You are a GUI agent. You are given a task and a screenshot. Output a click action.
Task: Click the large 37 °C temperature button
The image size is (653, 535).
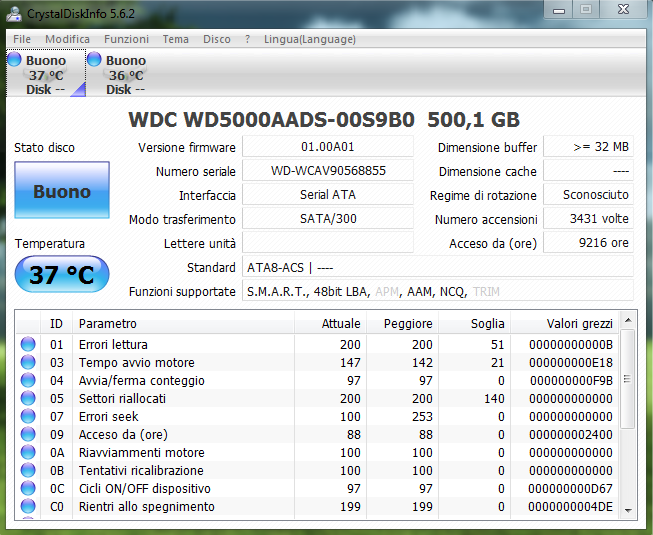pos(62,274)
